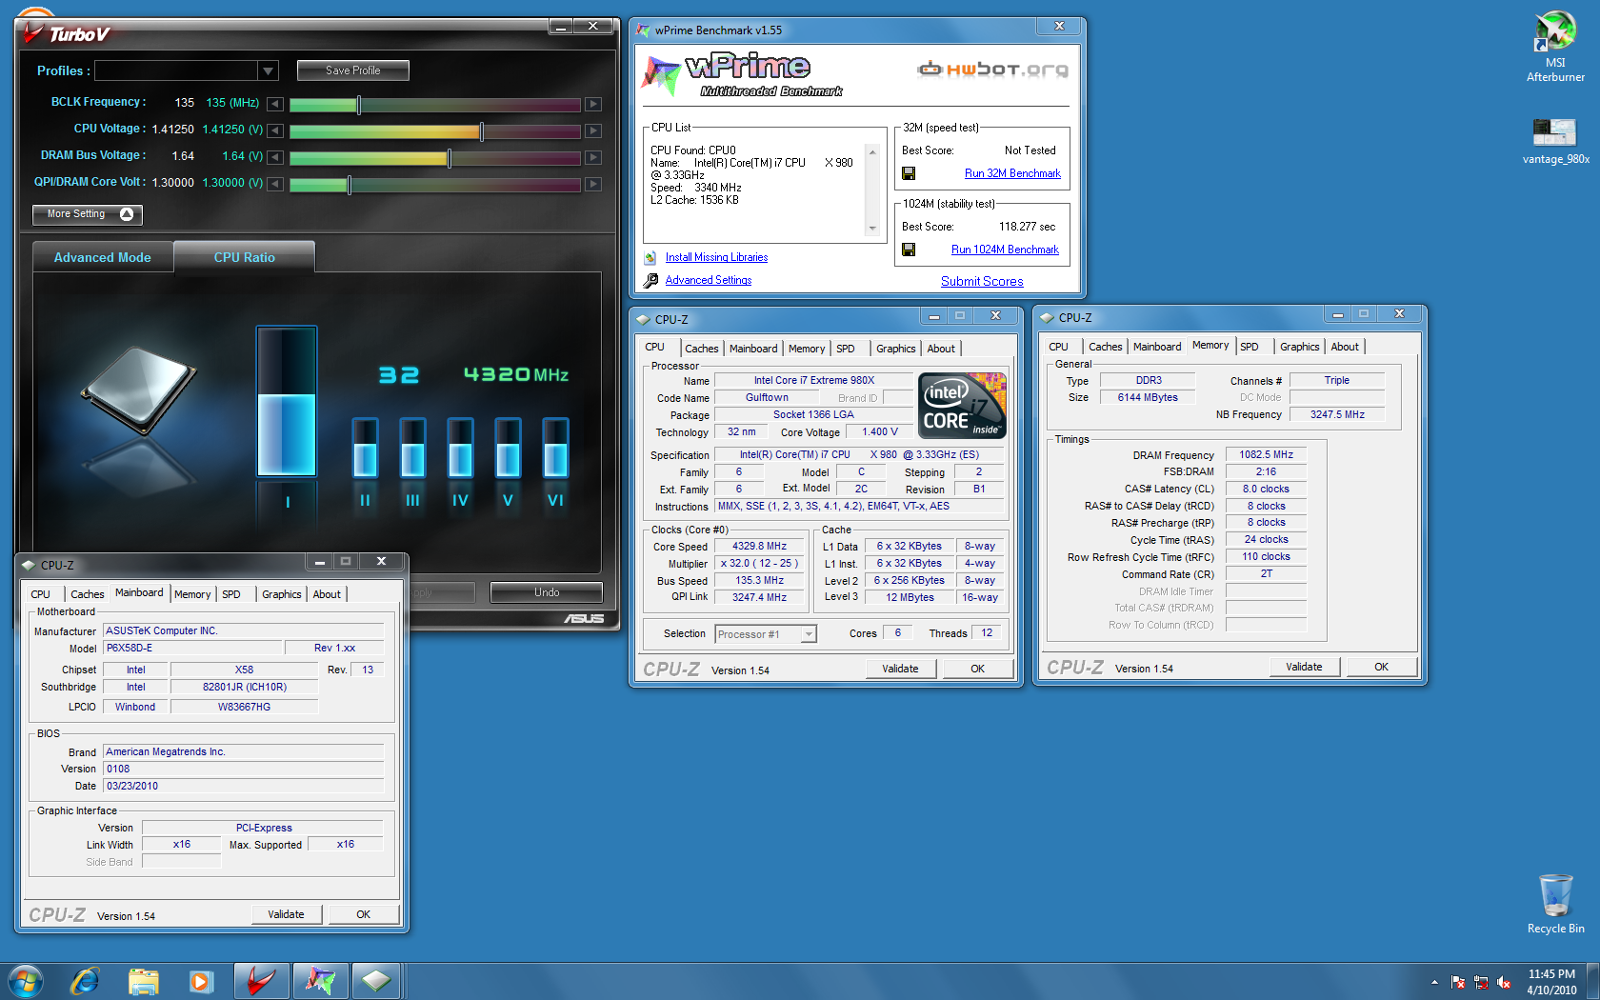
Task: Decrease QPI/DRAM Core Volt with left arrow
Action: (x=275, y=184)
